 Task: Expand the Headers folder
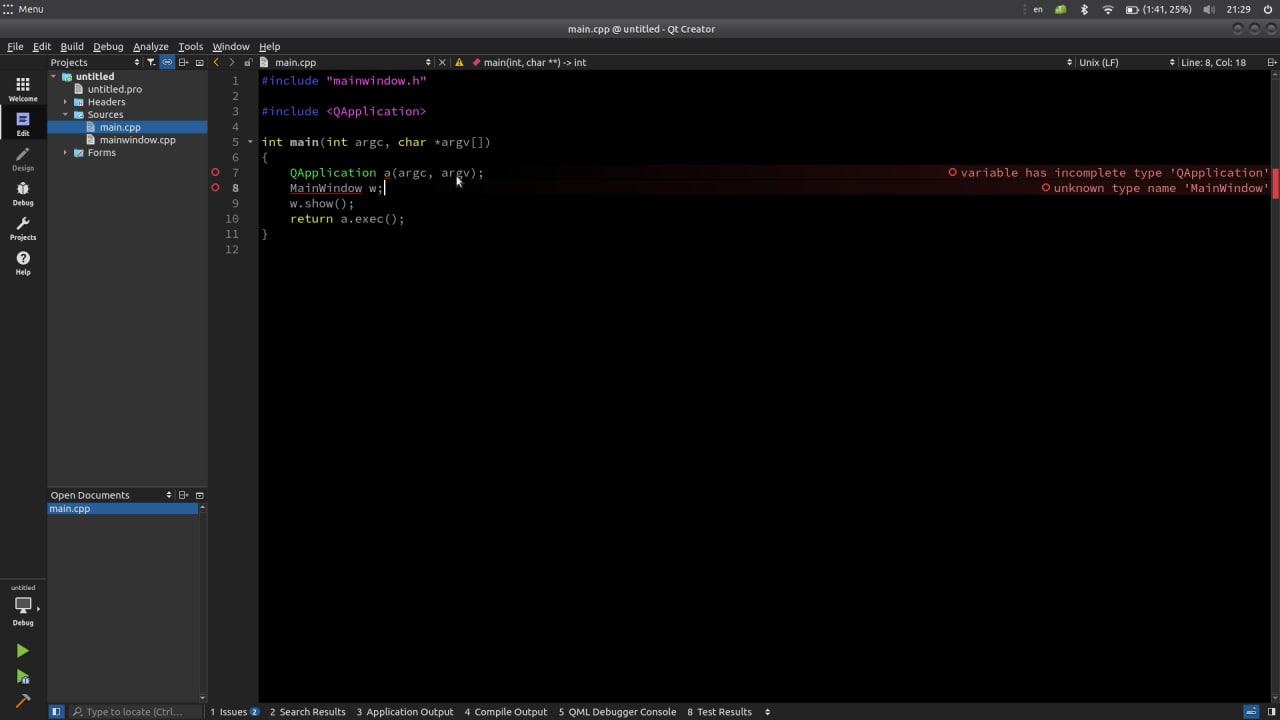click(65, 102)
